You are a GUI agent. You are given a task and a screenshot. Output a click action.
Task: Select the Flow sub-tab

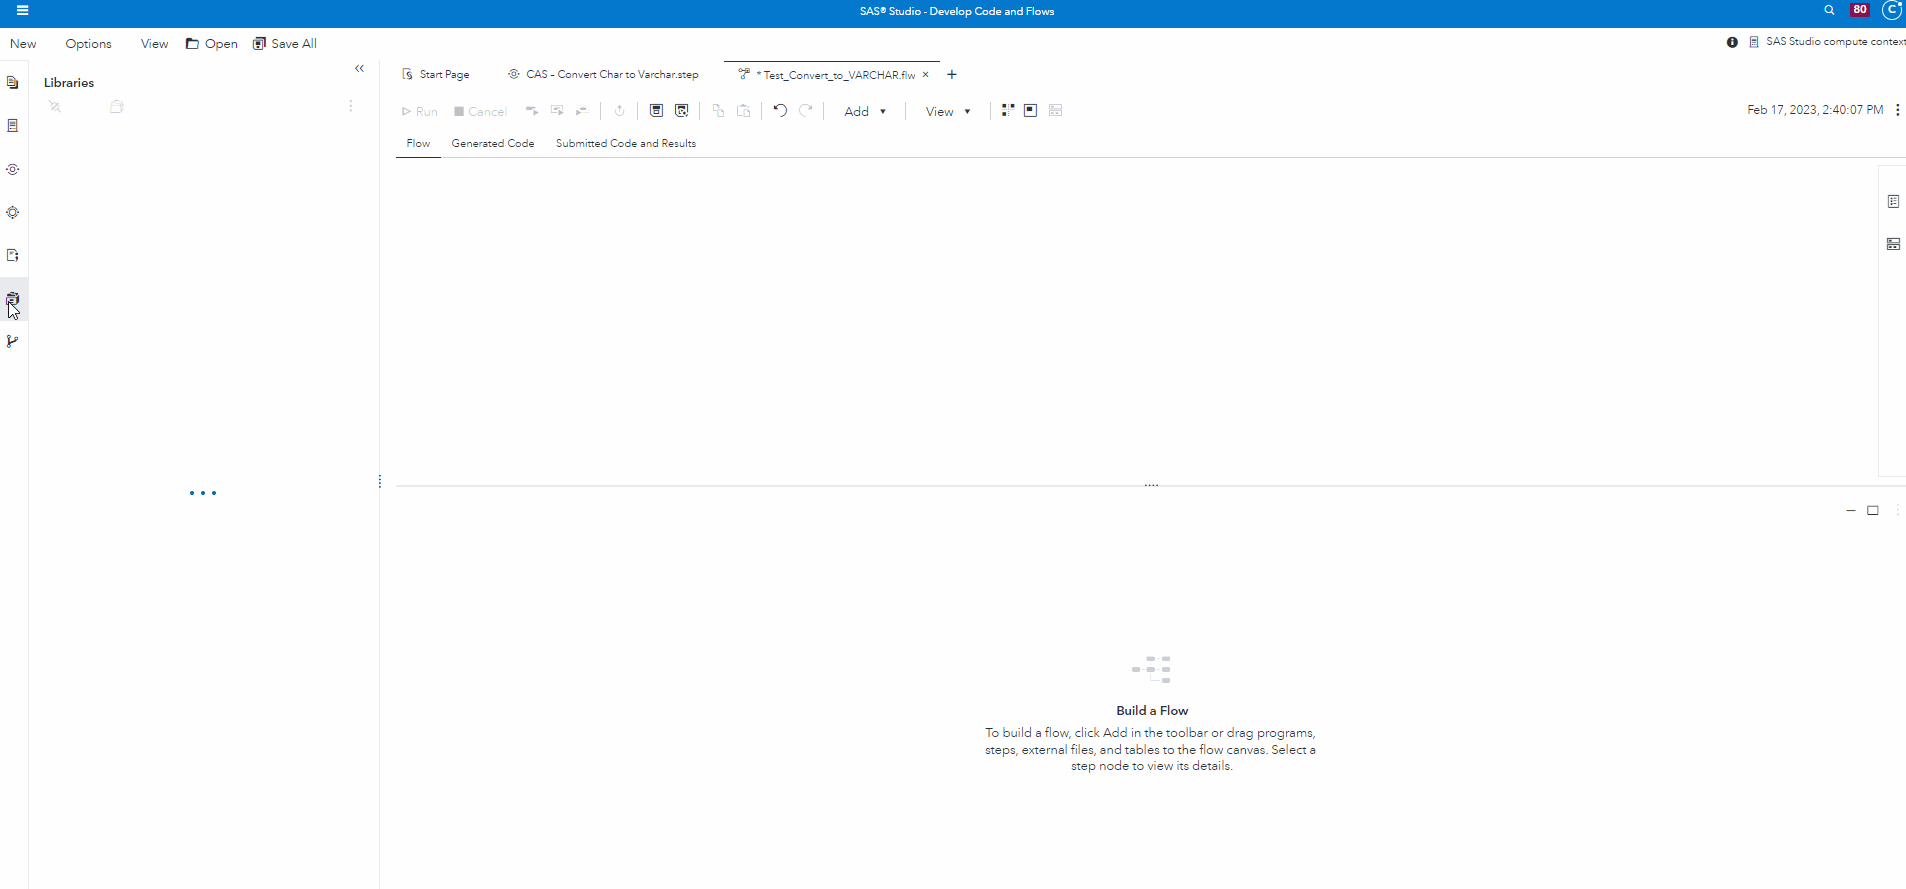tap(418, 144)
